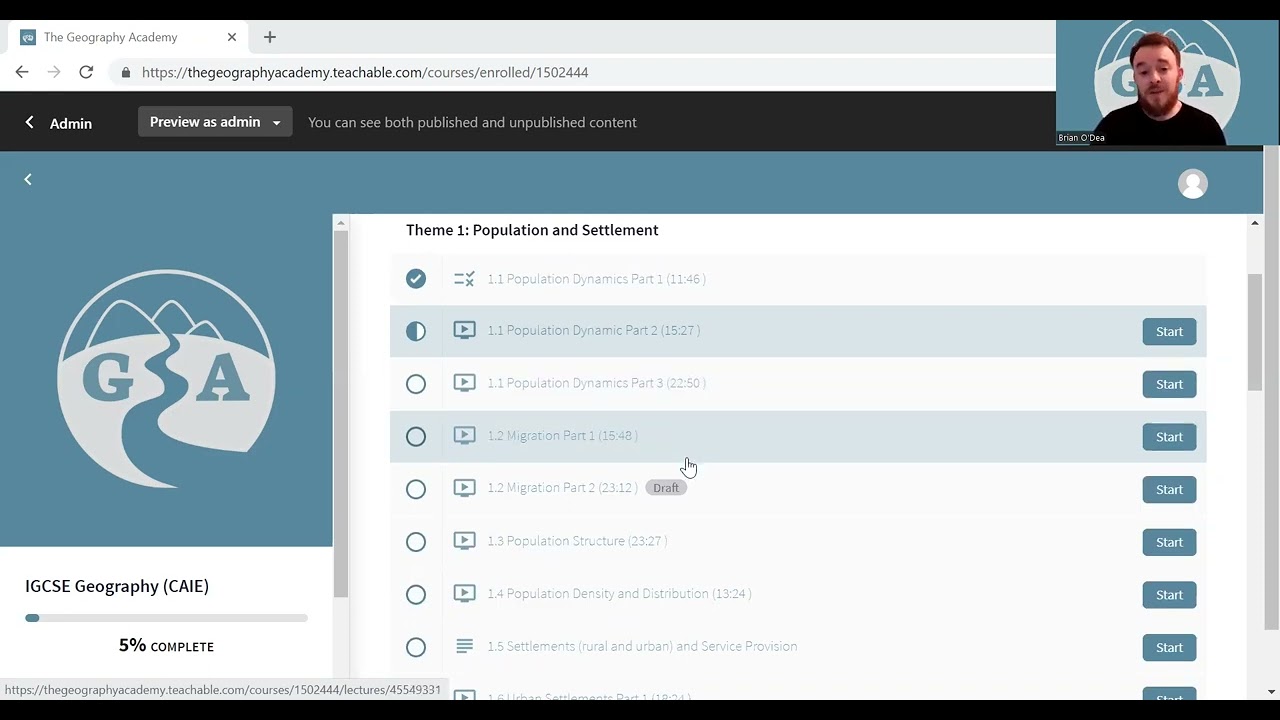Toggle half-complete circle for Population Dynamic Part 2

416,331
